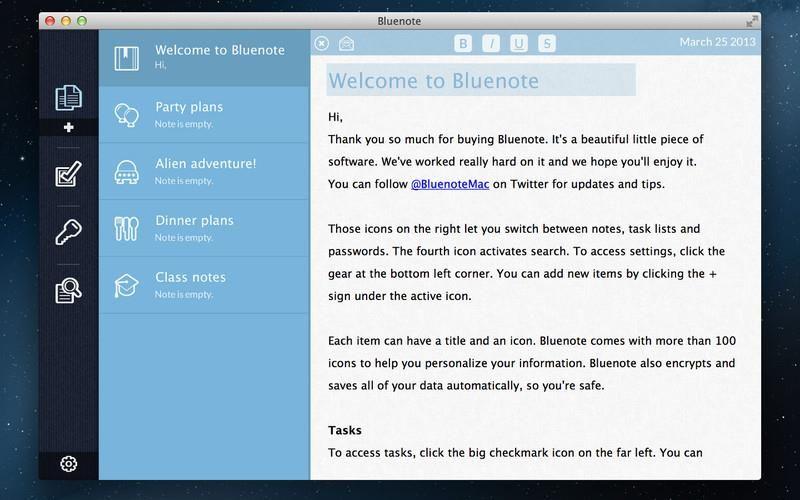This screenshot has width=800, height=500.
Task: Add a new note with plus sign
Action: 68,127
